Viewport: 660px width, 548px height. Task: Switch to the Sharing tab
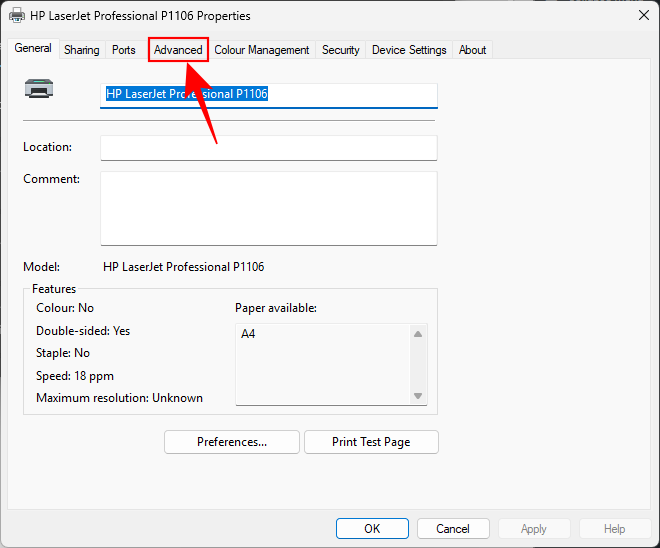tap(82, 50)
